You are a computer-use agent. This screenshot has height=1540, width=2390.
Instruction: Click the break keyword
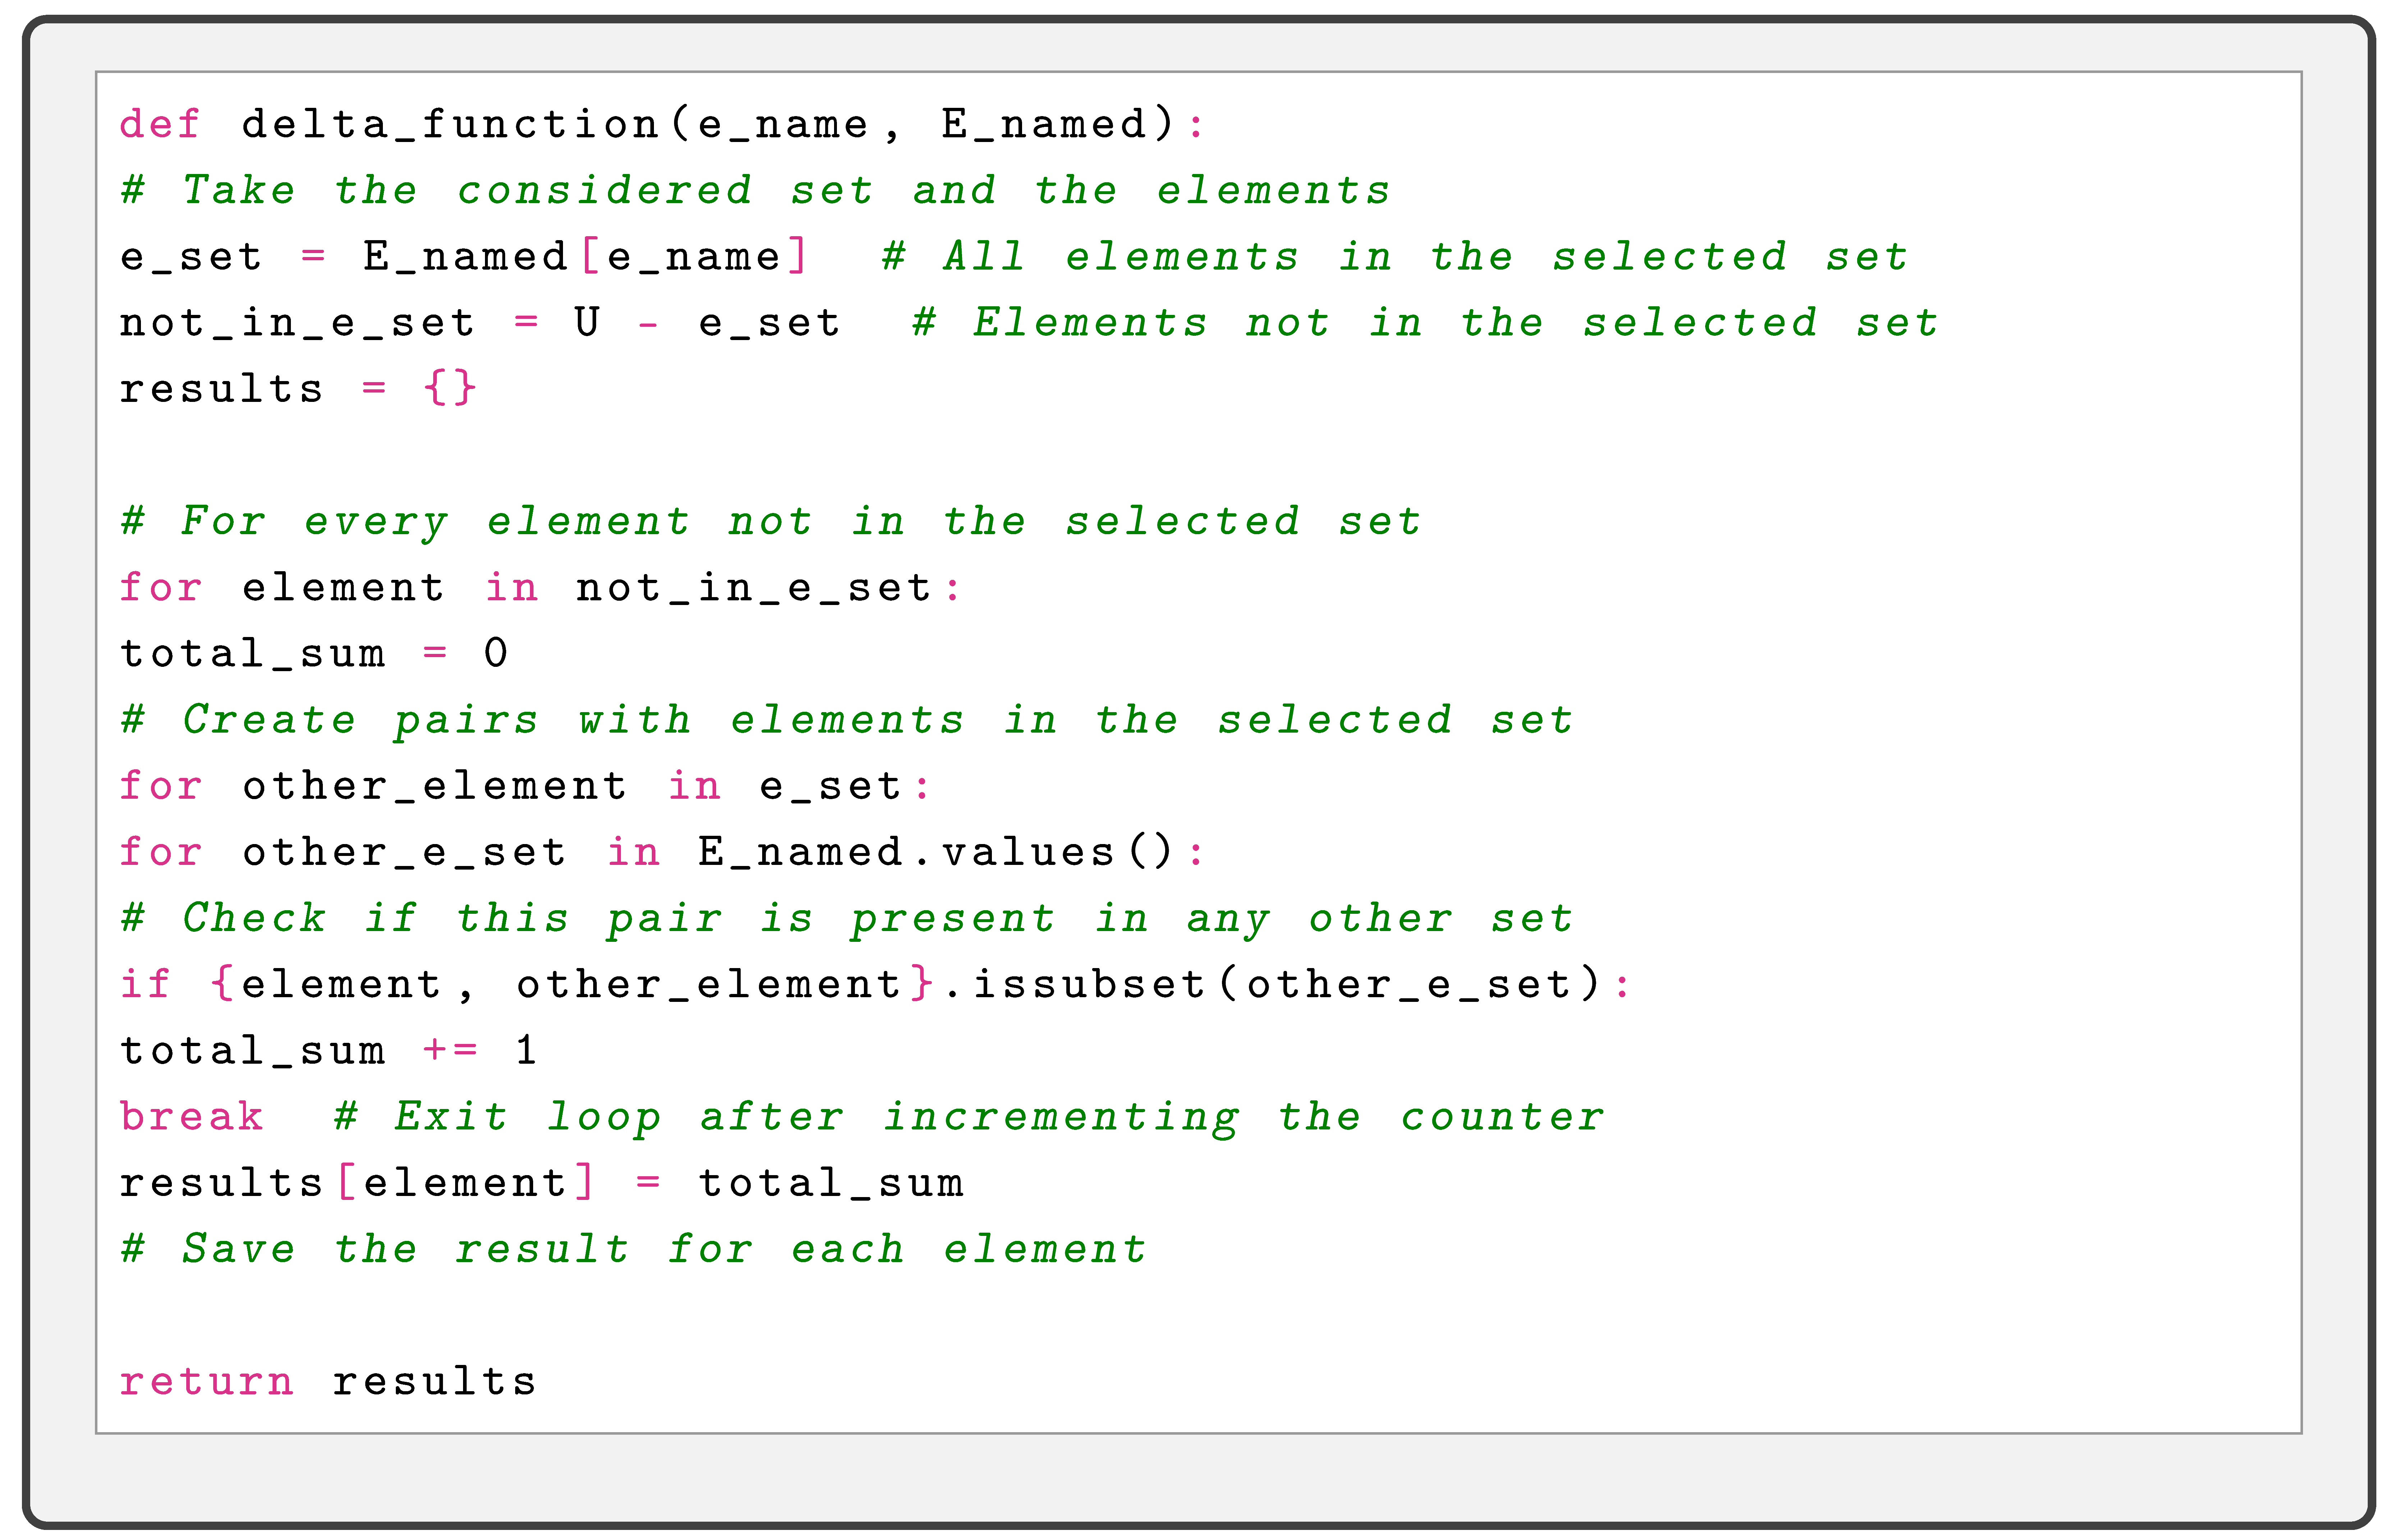tap(191, 1117)
